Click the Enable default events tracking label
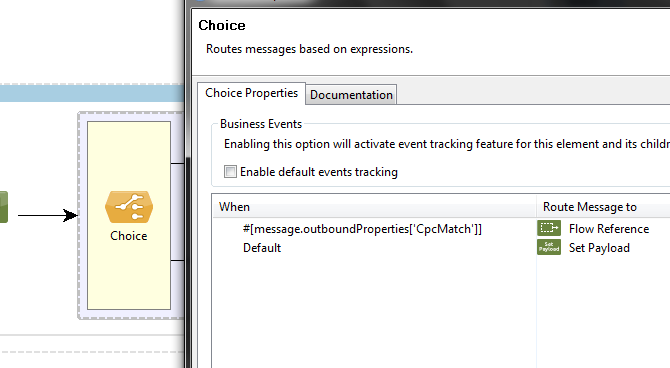The image size is (670, 368). [319, 172]
